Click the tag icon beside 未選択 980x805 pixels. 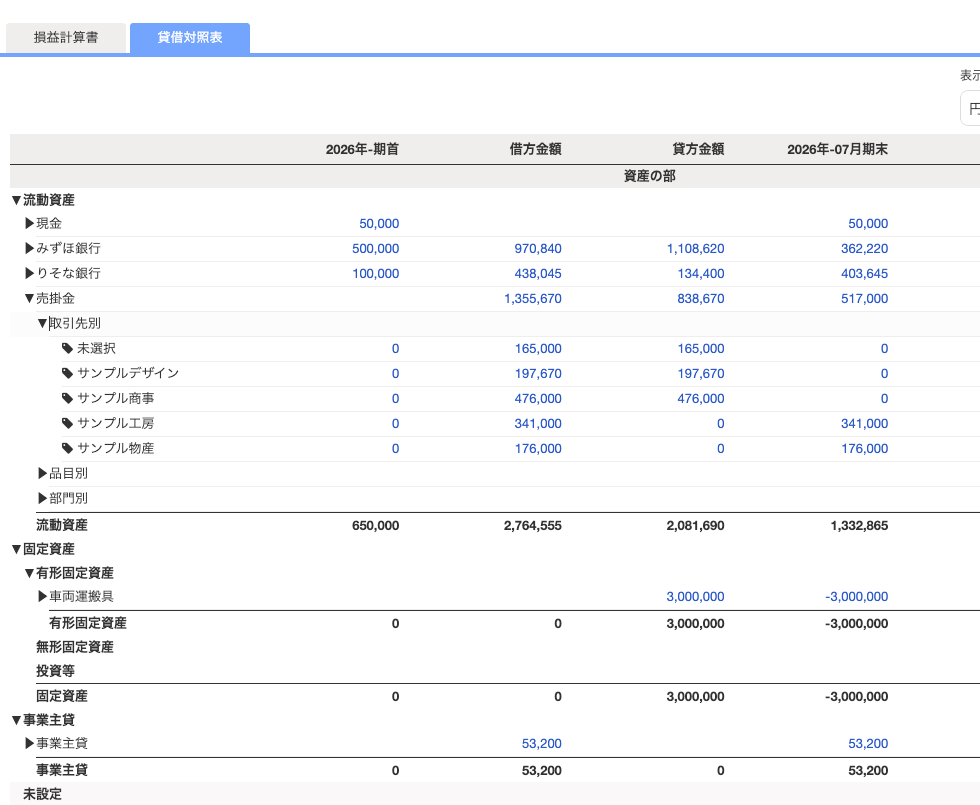[x=68, y=348]
